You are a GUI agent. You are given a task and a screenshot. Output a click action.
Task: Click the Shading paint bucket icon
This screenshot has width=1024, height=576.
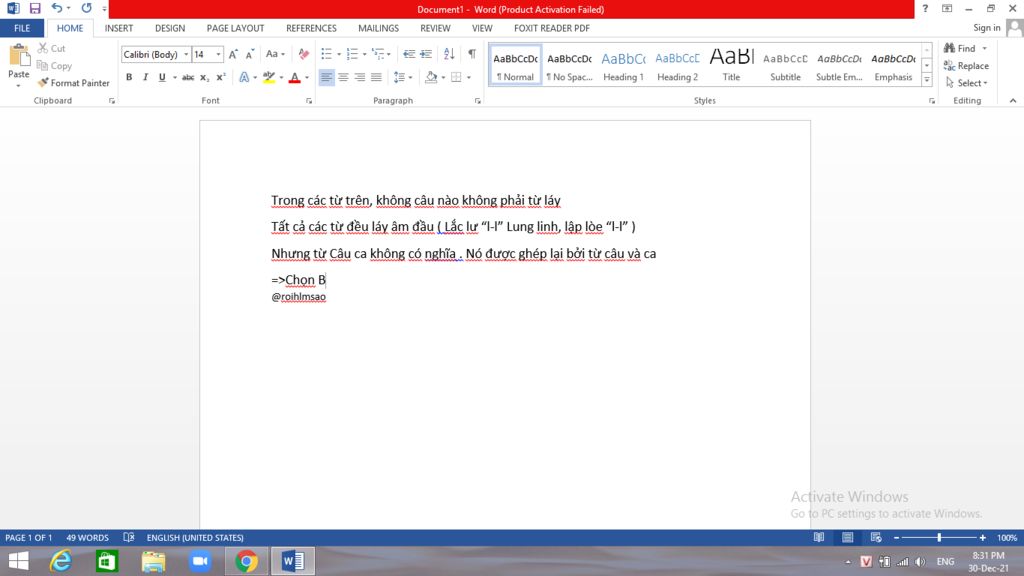(431, 77)
